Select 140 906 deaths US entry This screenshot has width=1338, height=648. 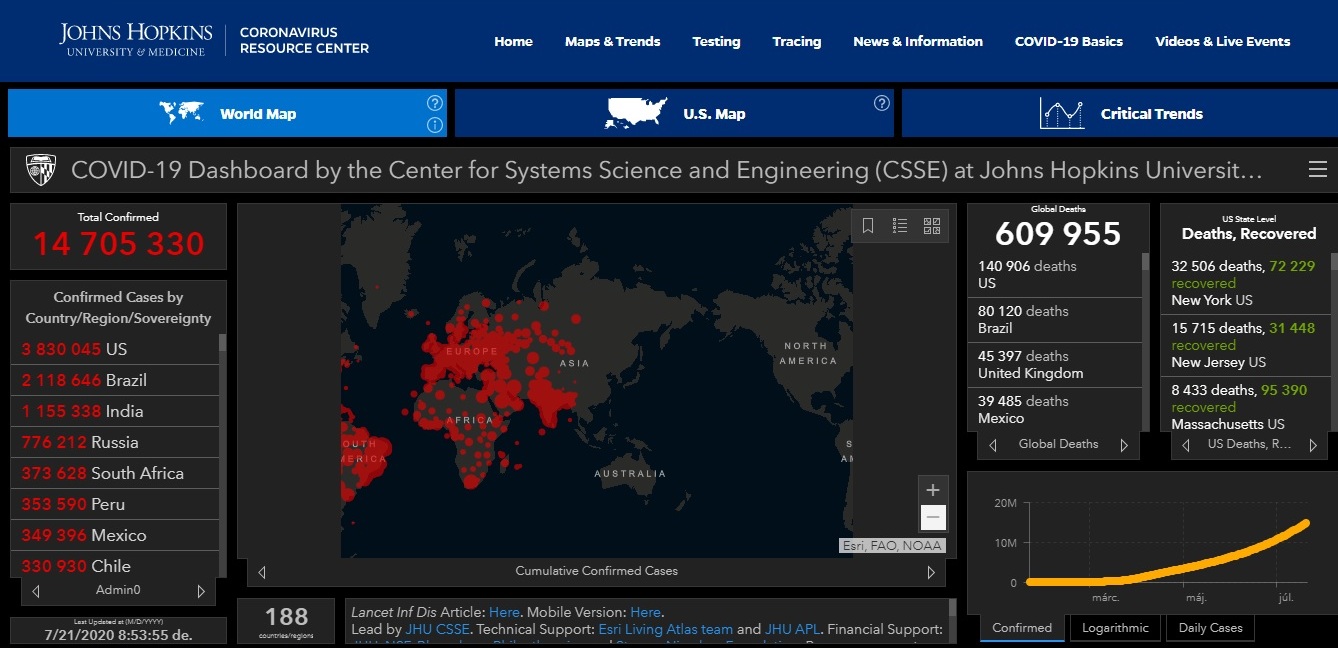coord(1054,275)
